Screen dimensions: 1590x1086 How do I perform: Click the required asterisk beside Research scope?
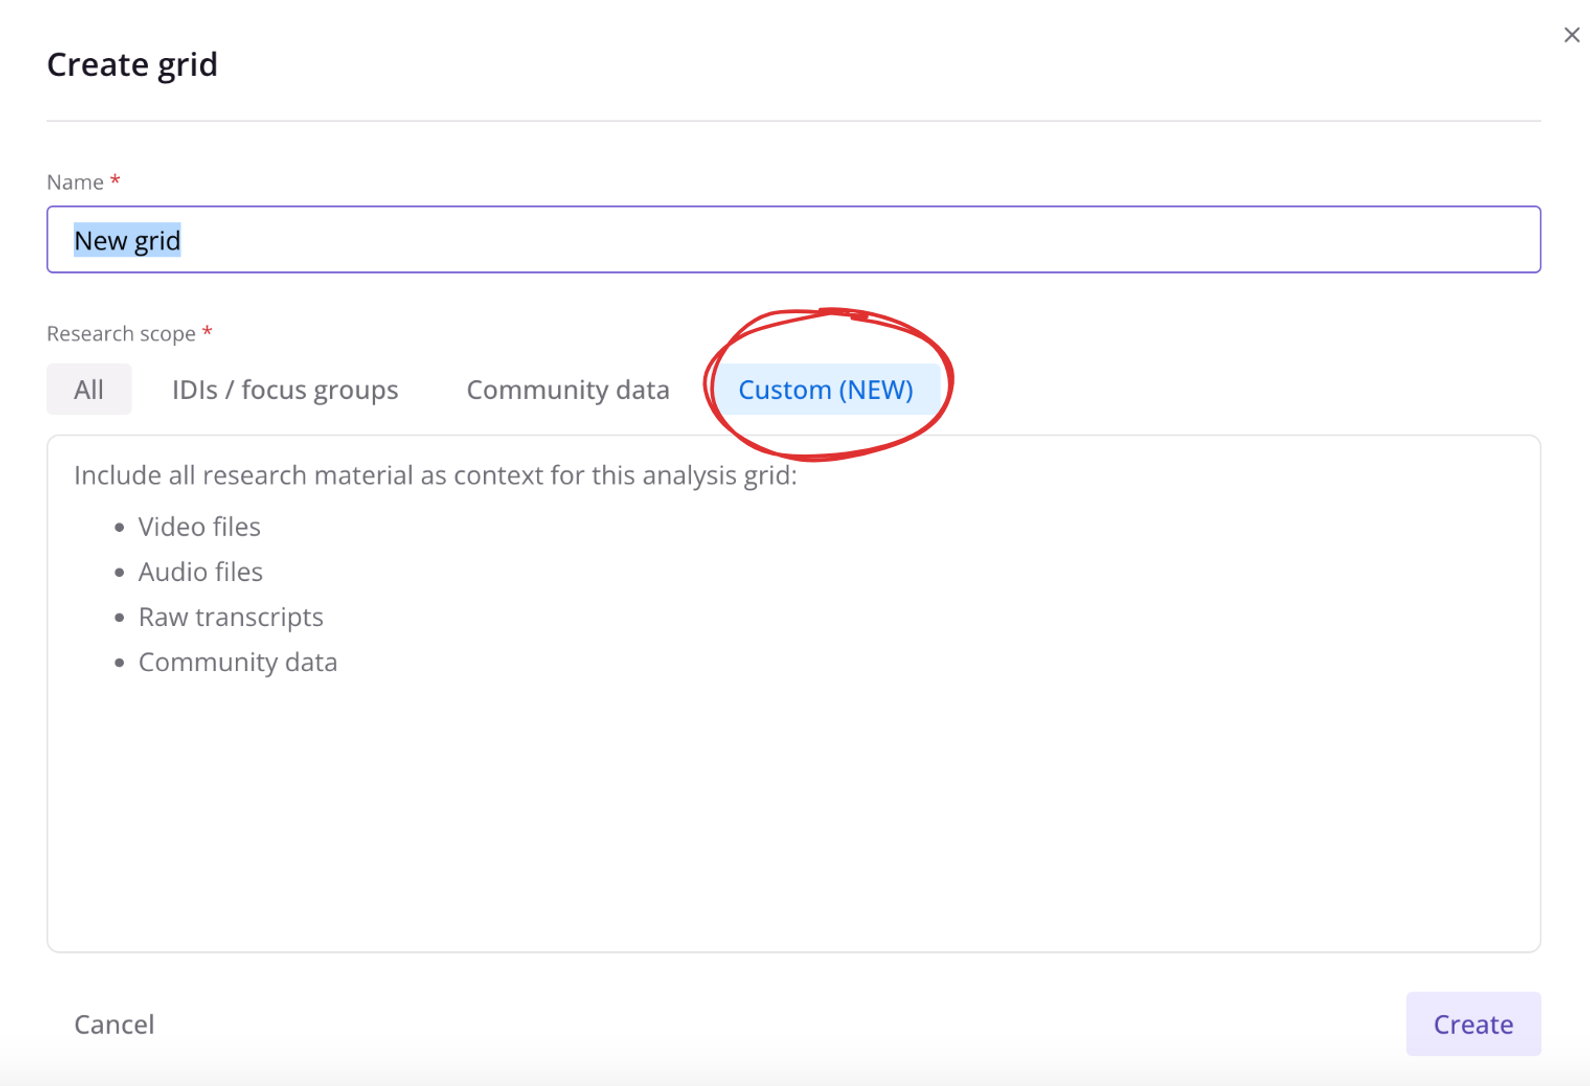click(x=207, y=331)
